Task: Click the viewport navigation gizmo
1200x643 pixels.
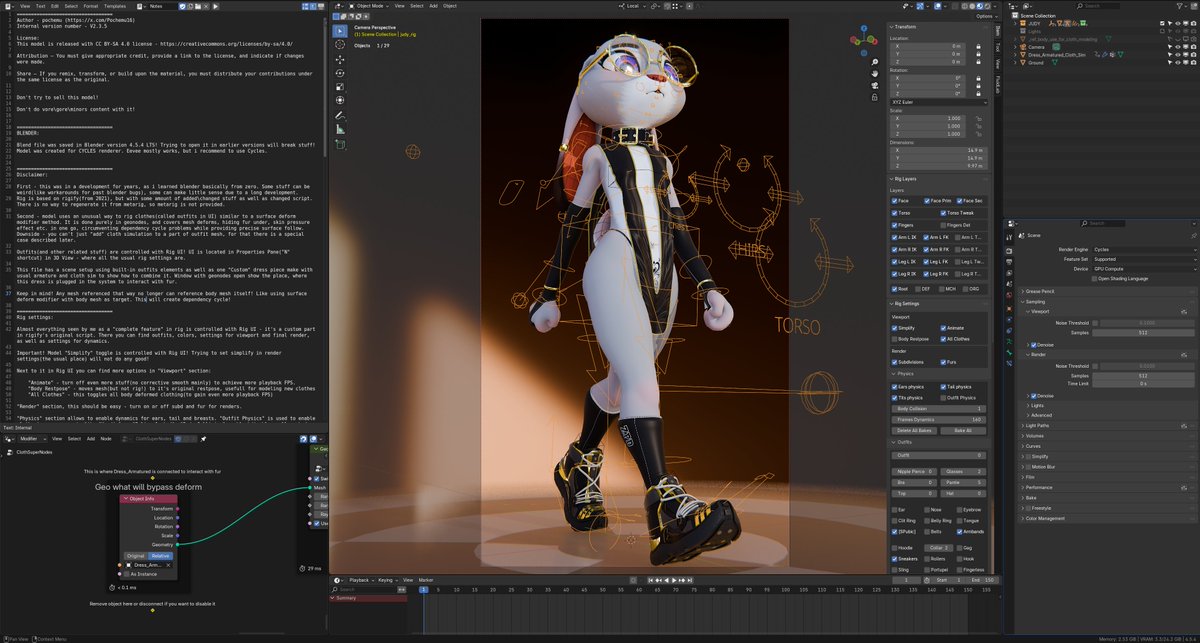Action: (x=866, y=40)
